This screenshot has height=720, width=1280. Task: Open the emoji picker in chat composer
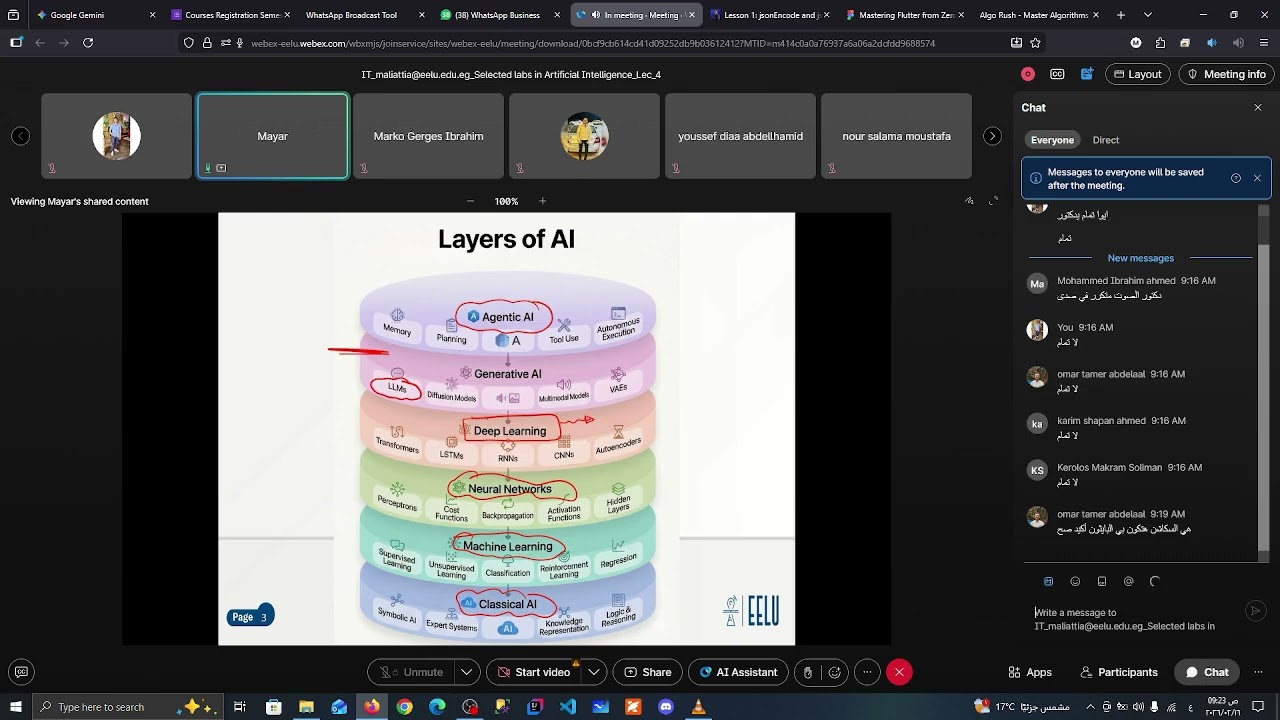coord(1075,581)
